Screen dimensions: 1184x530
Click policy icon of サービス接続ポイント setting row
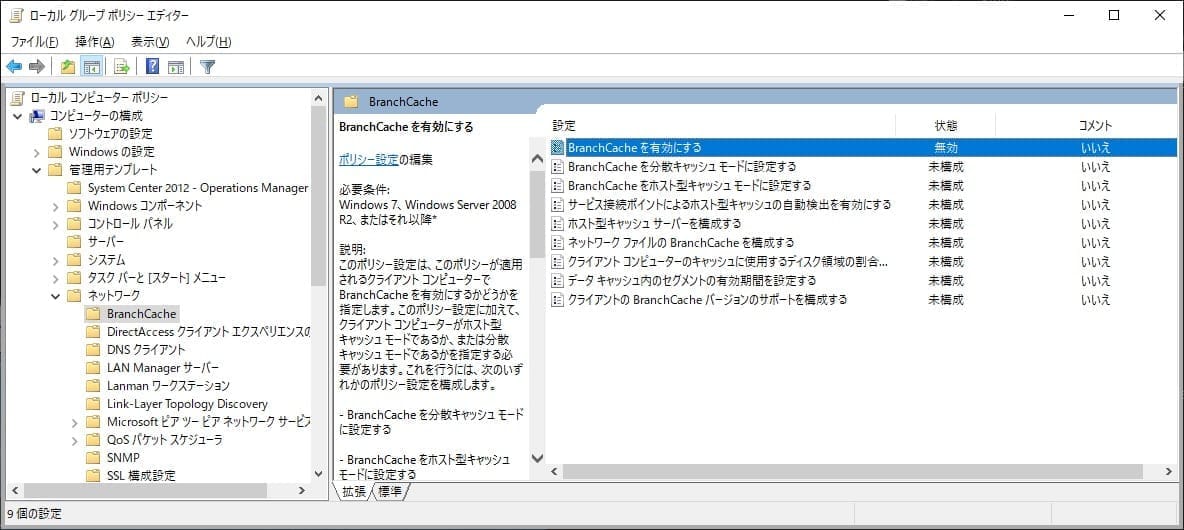pyautogui.click(x=558, y=205)
